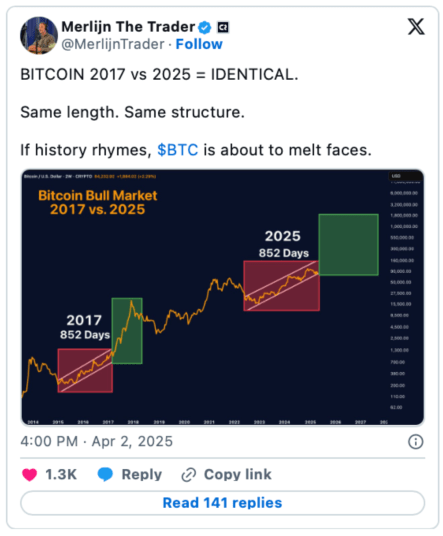Click the 4:00 PM Apr 2, 2025 timestamp
443x536 pixels.
point(96,441)
